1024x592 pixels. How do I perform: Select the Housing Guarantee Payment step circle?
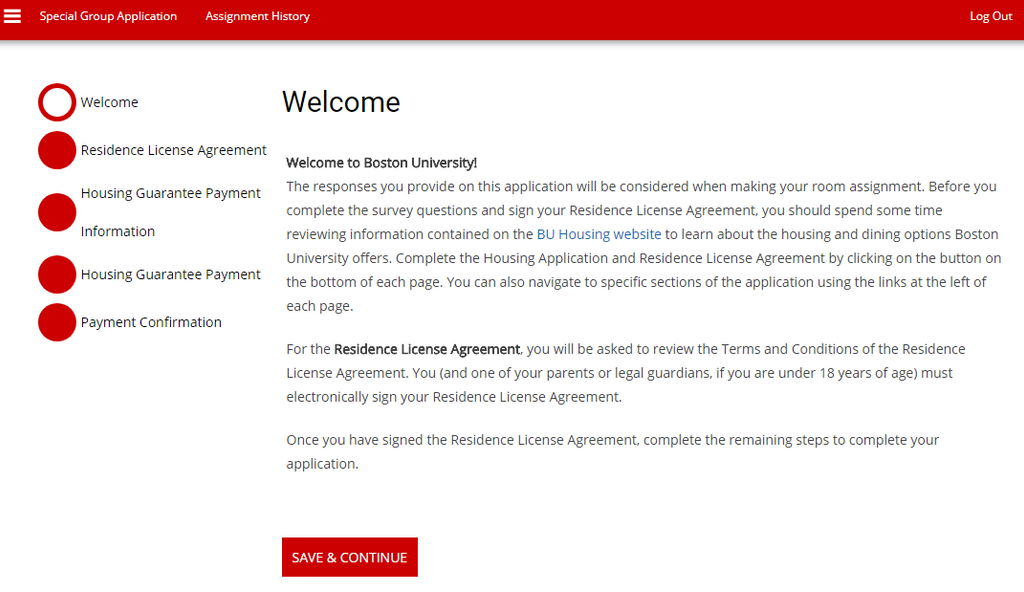click(x=57, y=274)
